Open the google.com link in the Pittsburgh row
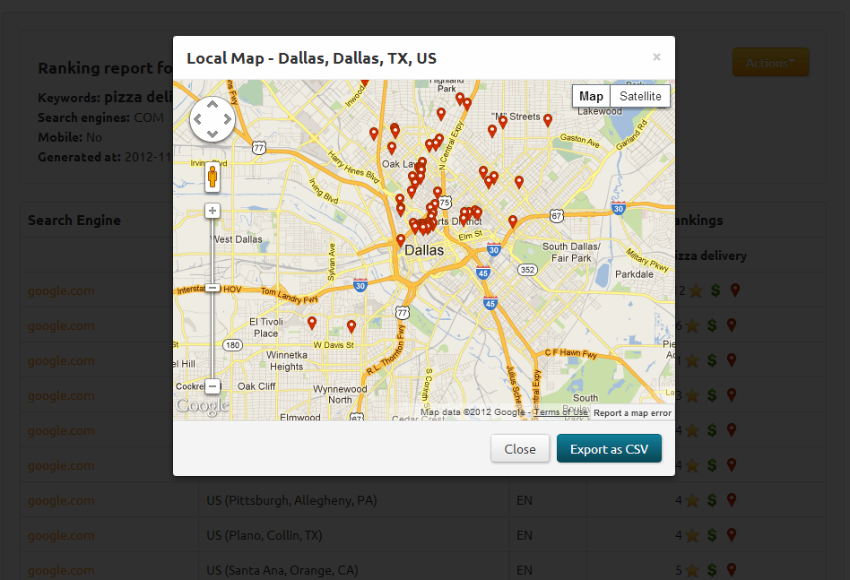 point(61,500)
